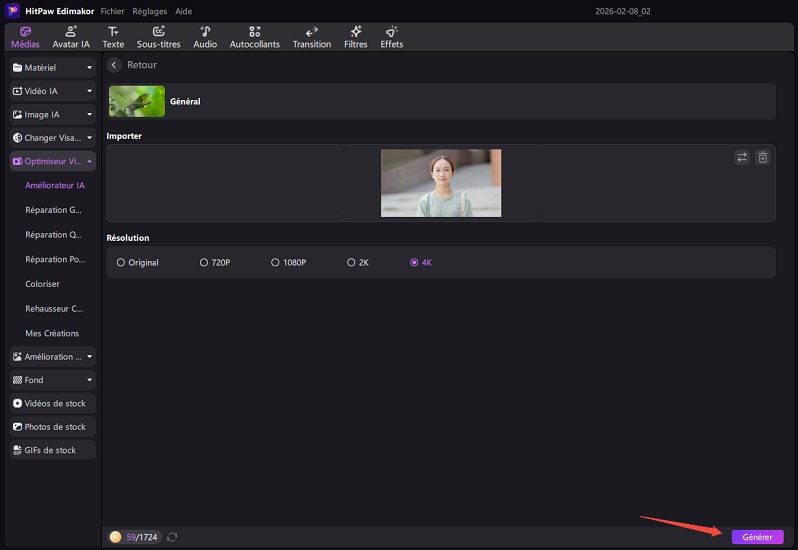Click the Retour label
798x550 pixels.
click(x=142, y=65)
